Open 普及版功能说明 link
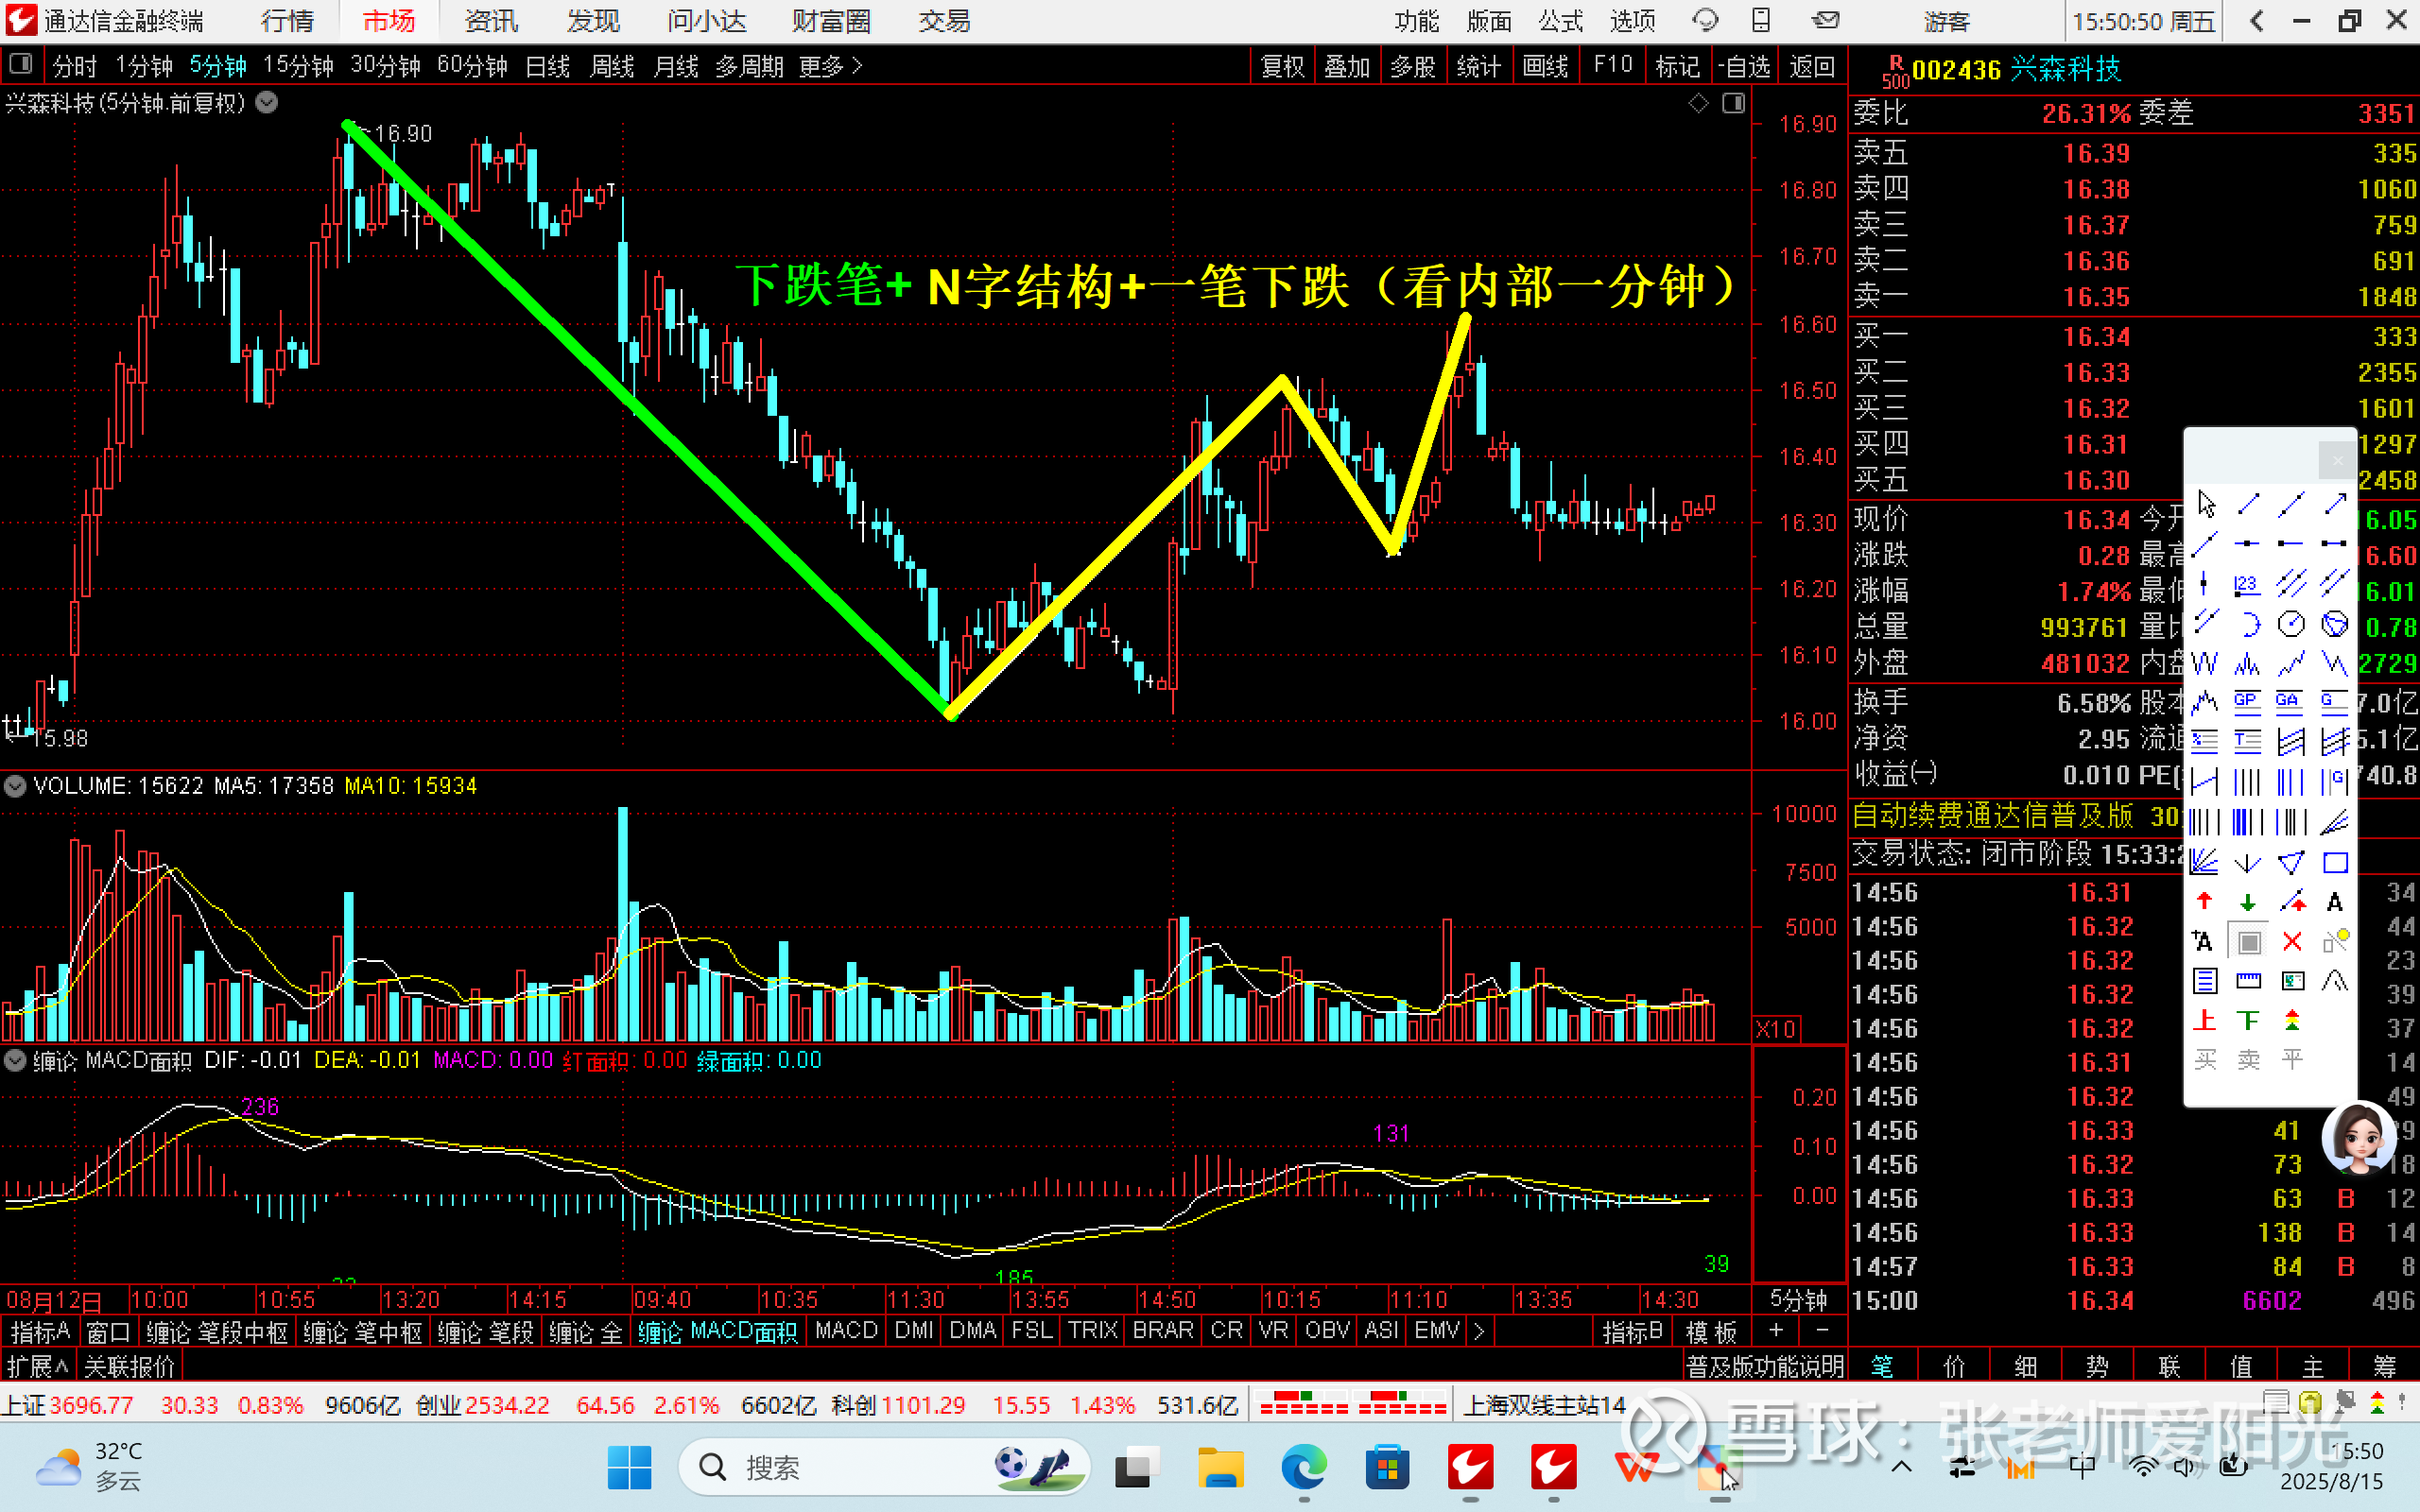 click(1765, 1366)
